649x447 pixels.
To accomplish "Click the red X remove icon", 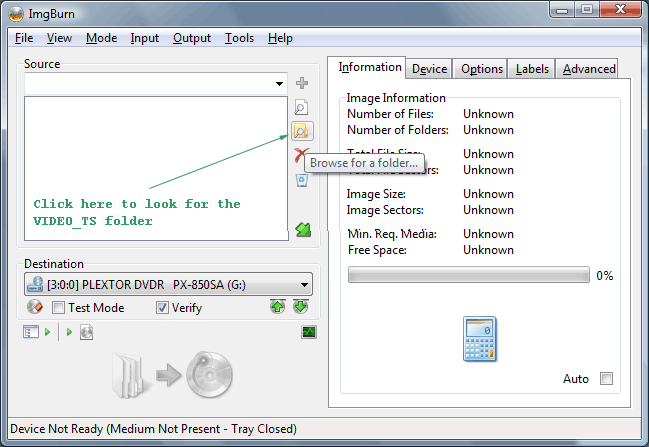I will point(301,156).
